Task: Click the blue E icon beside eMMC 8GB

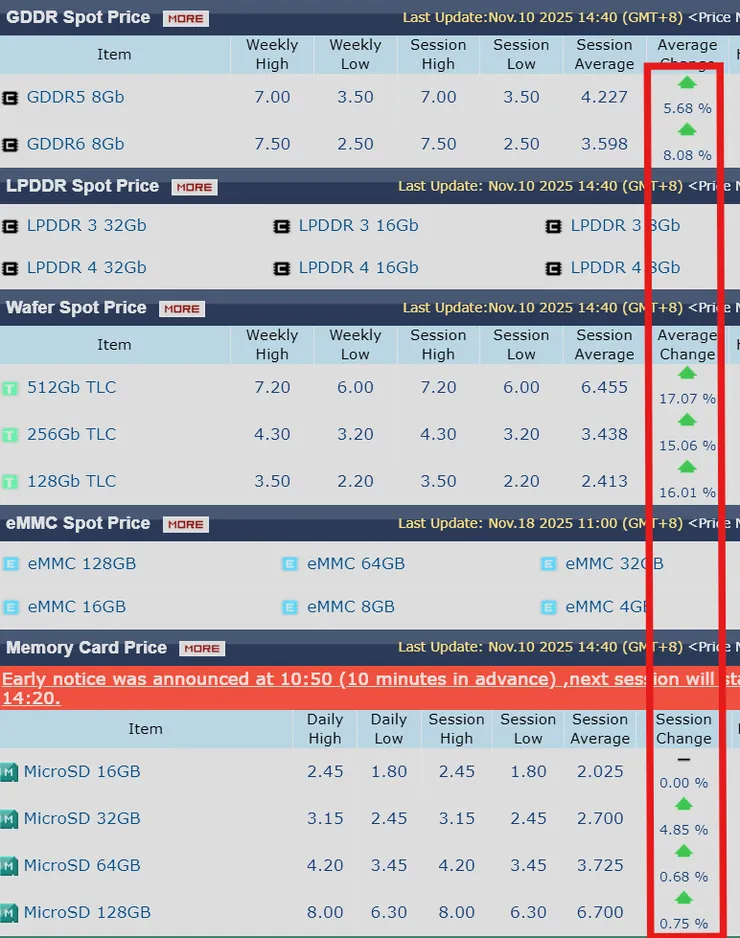Action: point(290,607)
